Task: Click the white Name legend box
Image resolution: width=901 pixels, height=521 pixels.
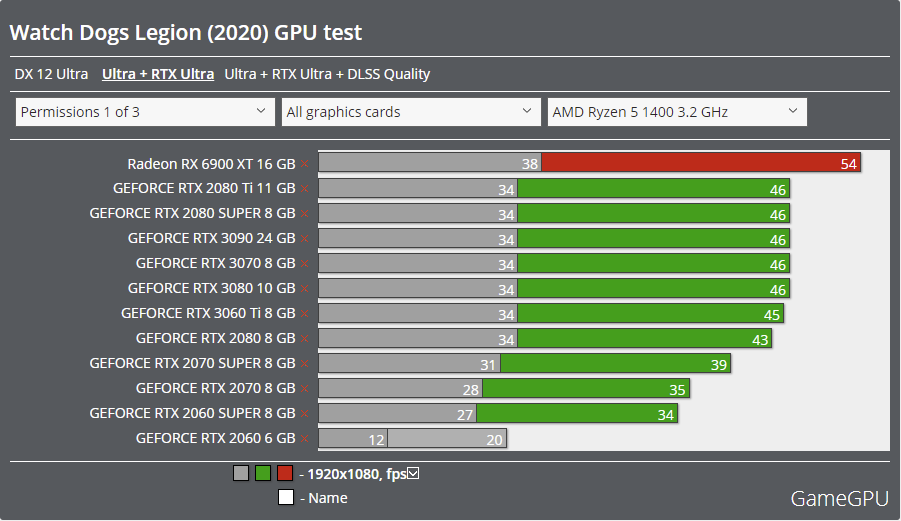Action: click(x=286, y=498)
